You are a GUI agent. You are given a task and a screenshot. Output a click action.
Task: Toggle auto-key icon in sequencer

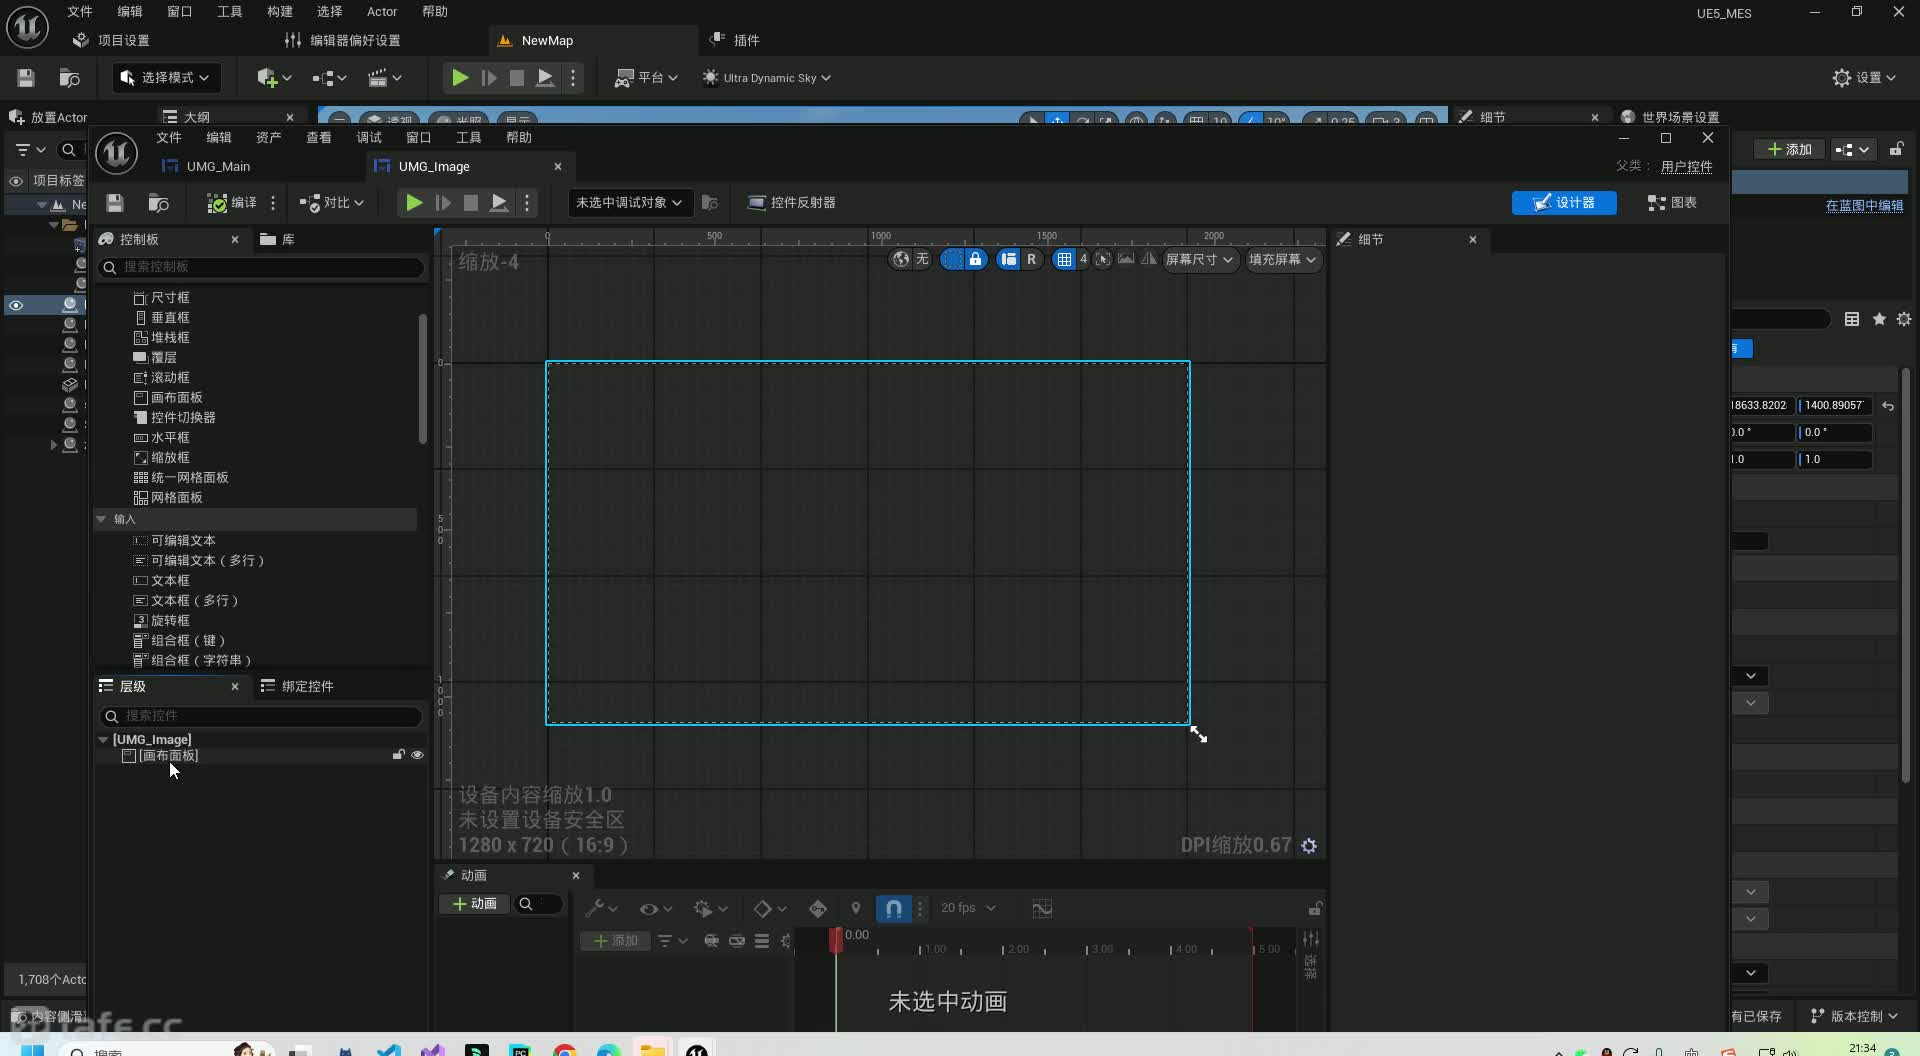[817, 909]
